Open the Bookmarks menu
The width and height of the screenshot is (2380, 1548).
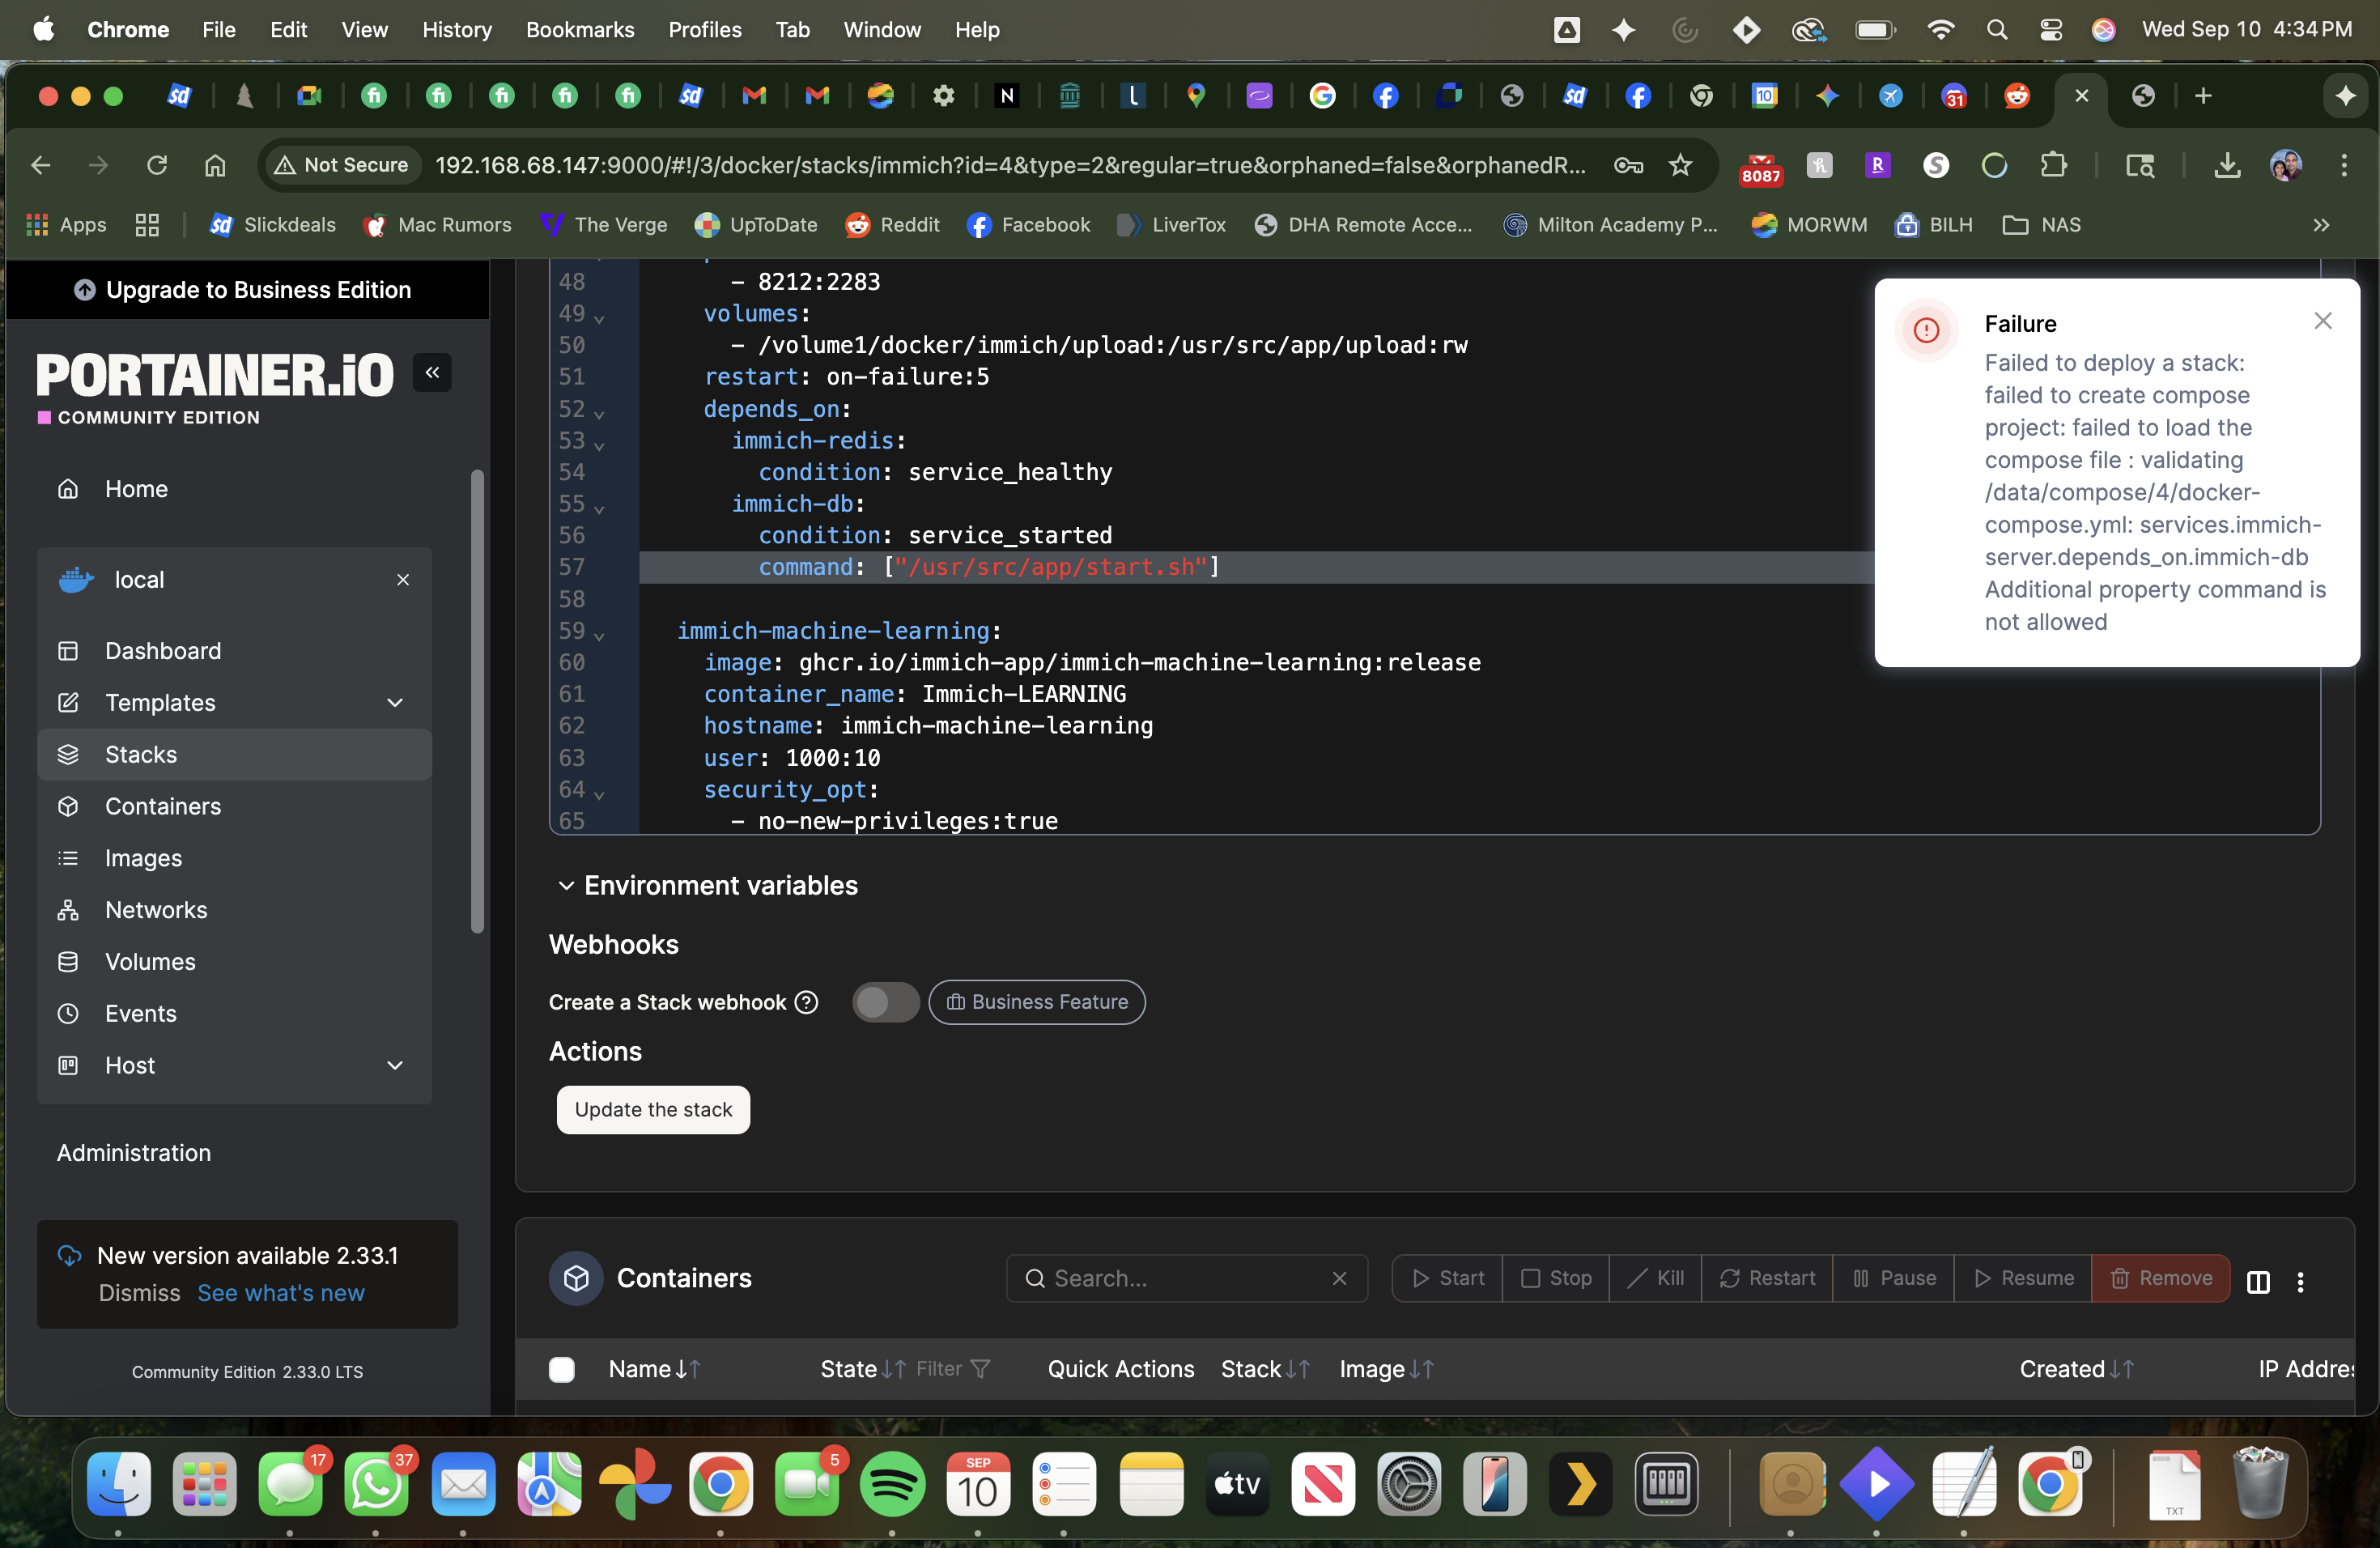580,30
